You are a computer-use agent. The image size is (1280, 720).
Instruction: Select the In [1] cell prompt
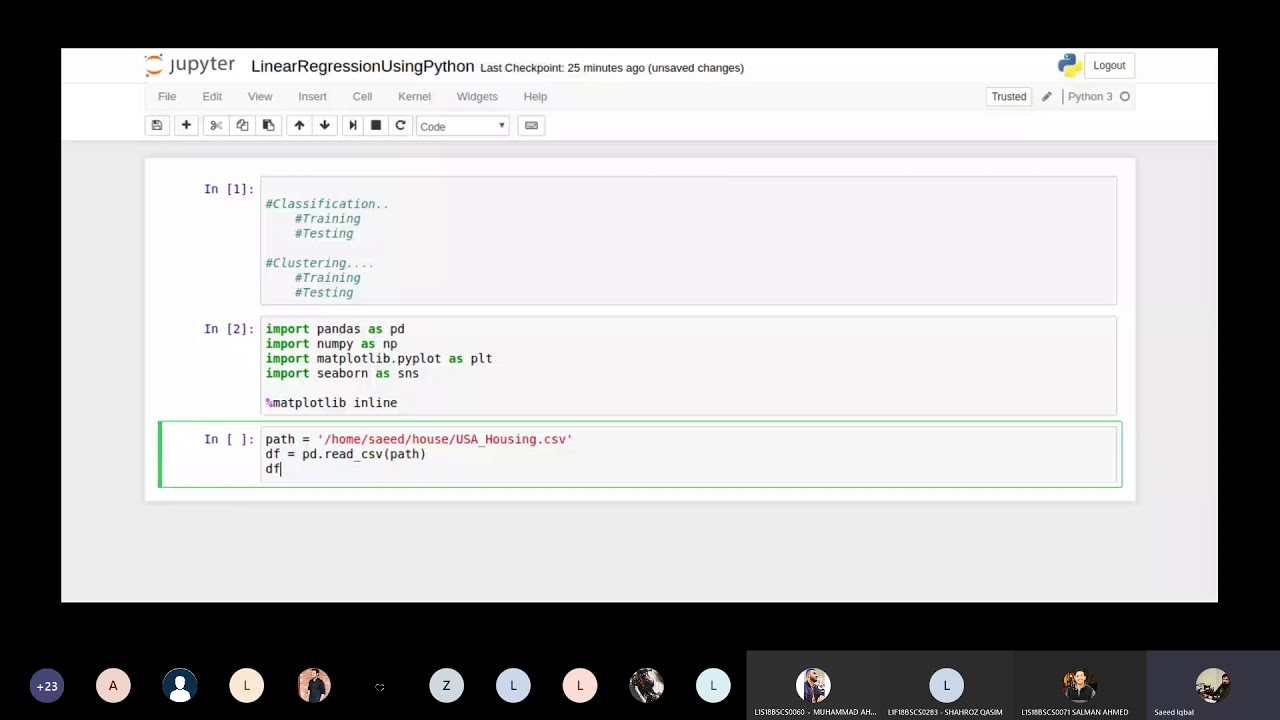[229, 189]
